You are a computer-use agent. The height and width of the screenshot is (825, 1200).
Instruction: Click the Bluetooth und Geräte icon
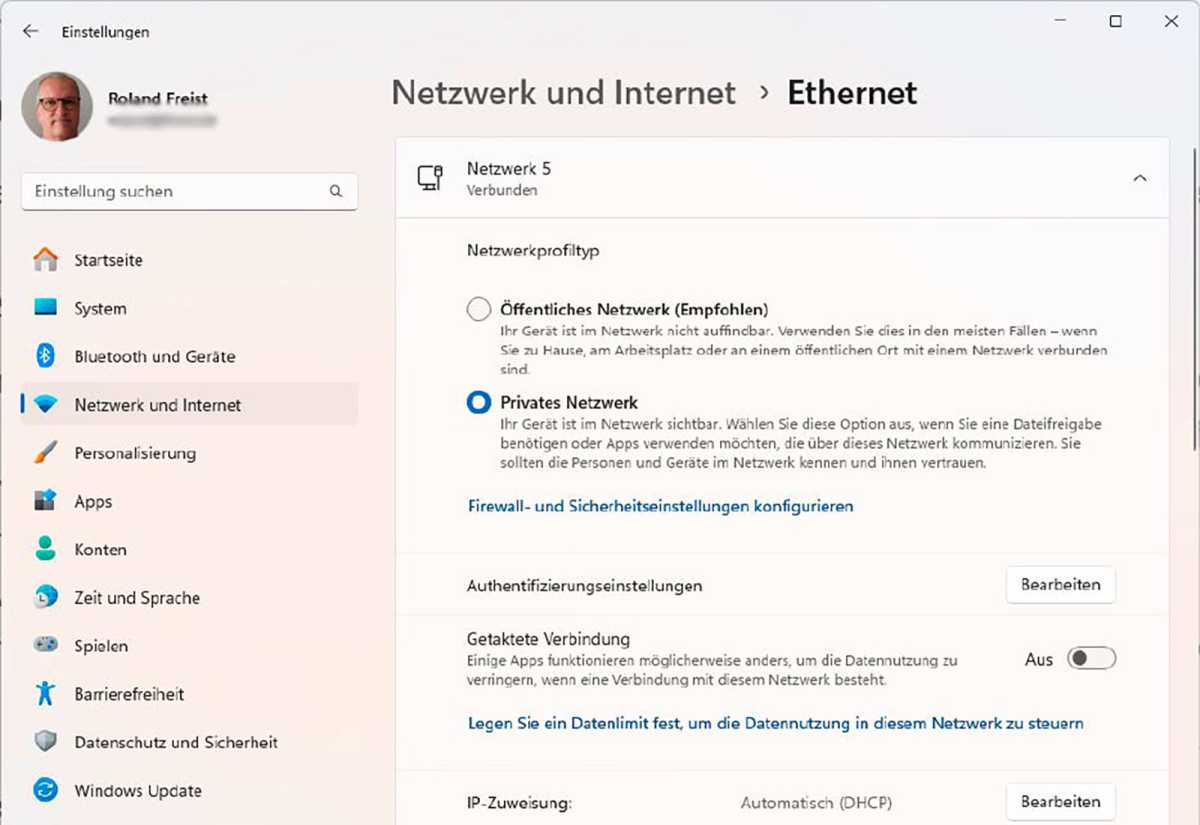pyautogui.click(x=44, y=356)
